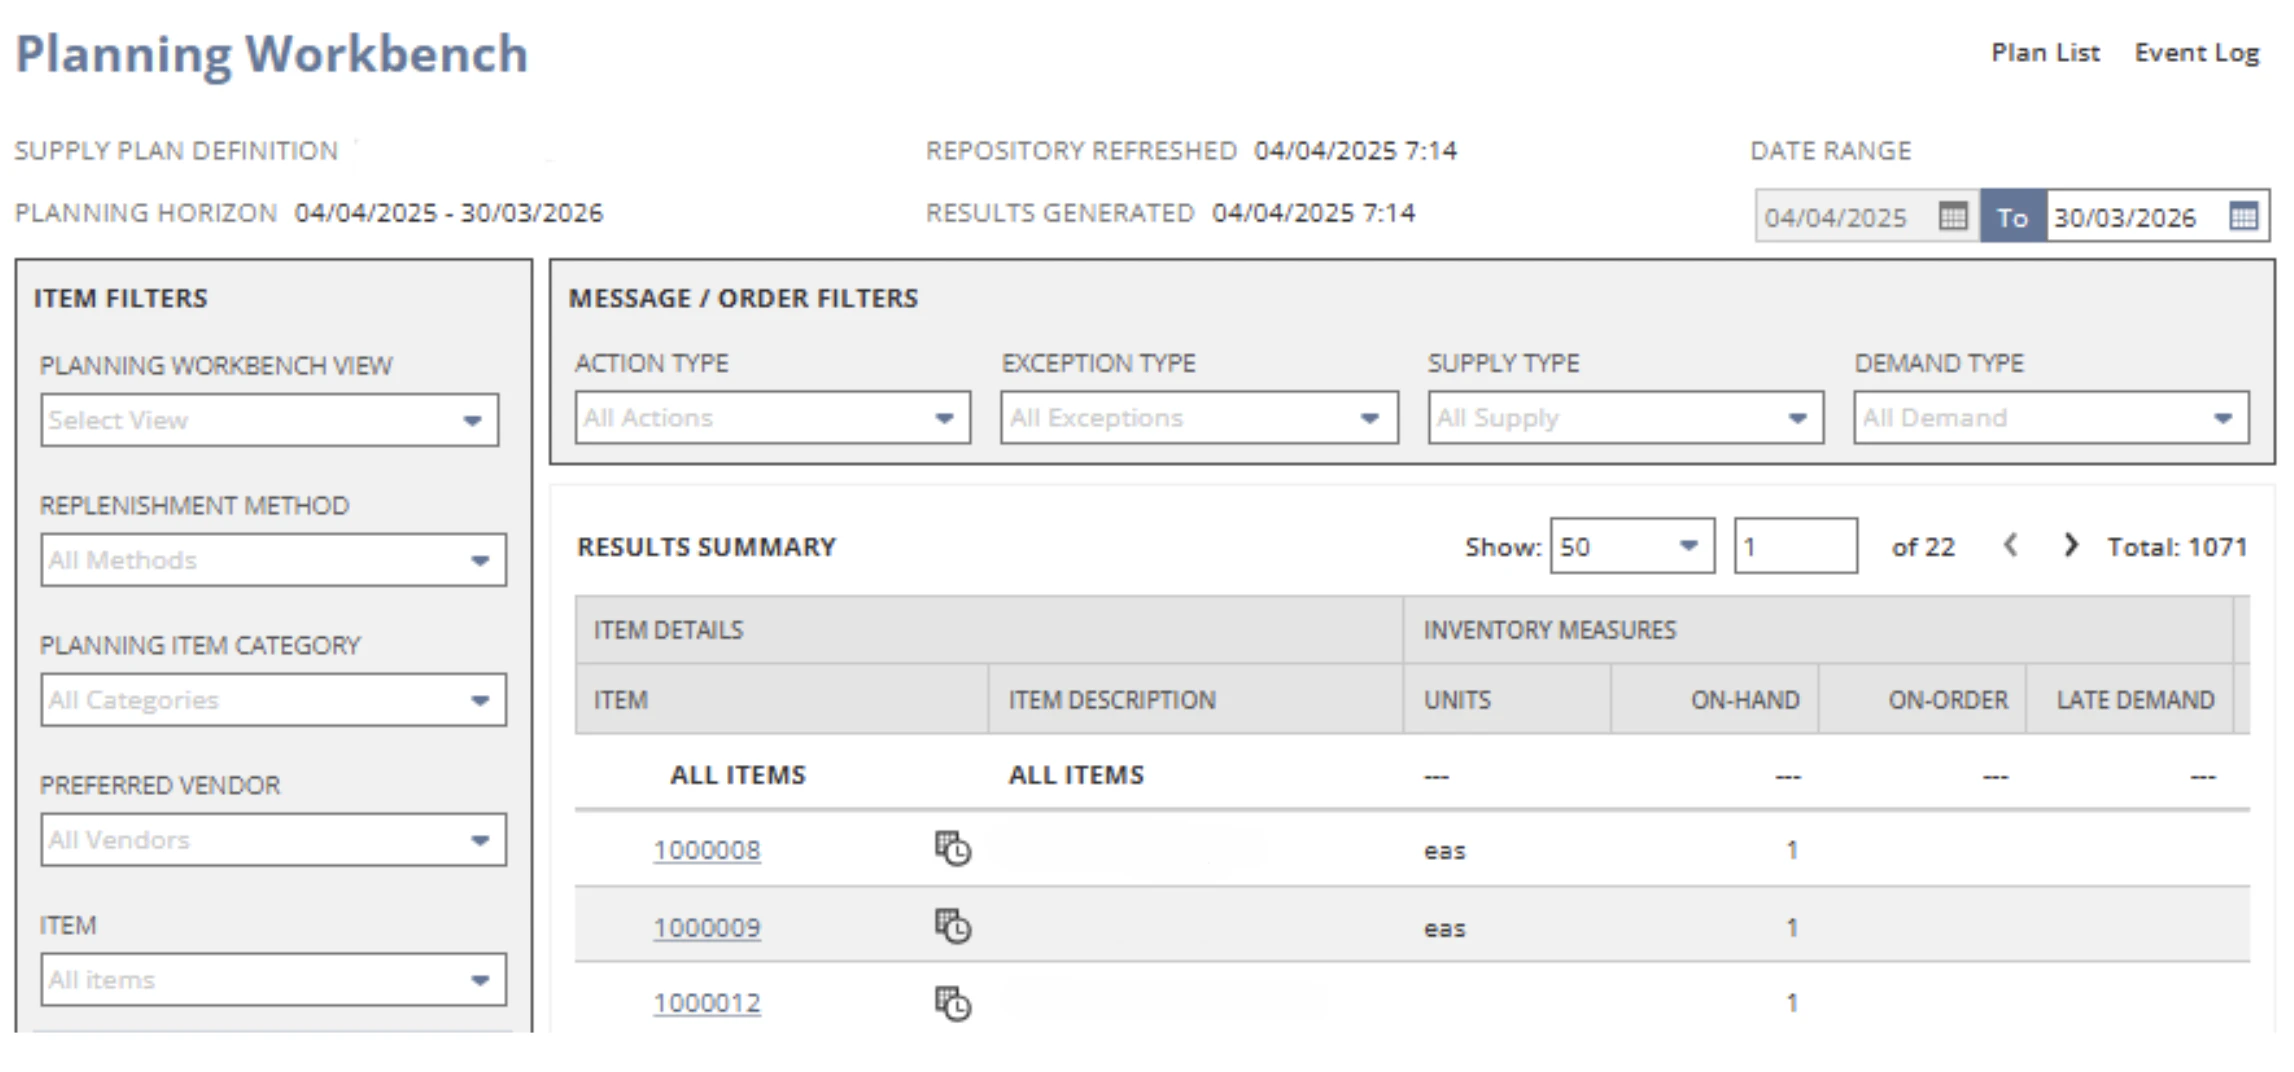Viewport: 2294px width, 1072px height.
Task: Expand the Item filter dropdown
Action: point(273,980)
